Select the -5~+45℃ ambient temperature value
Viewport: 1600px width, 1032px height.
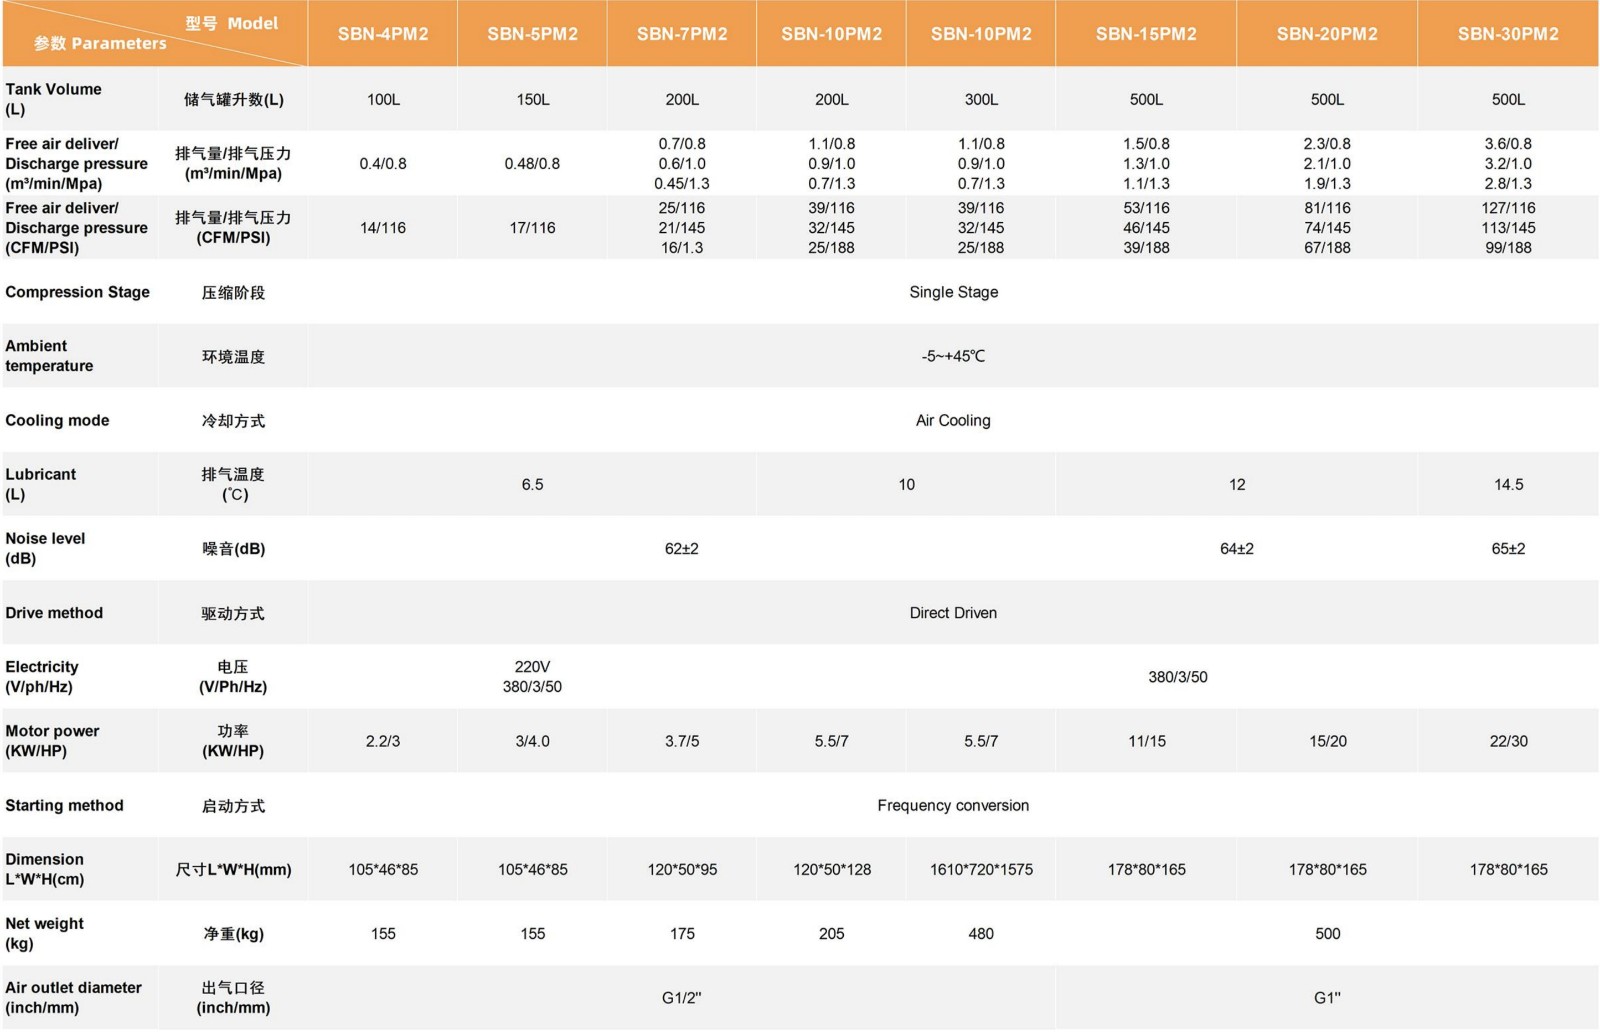pos(953,356)
